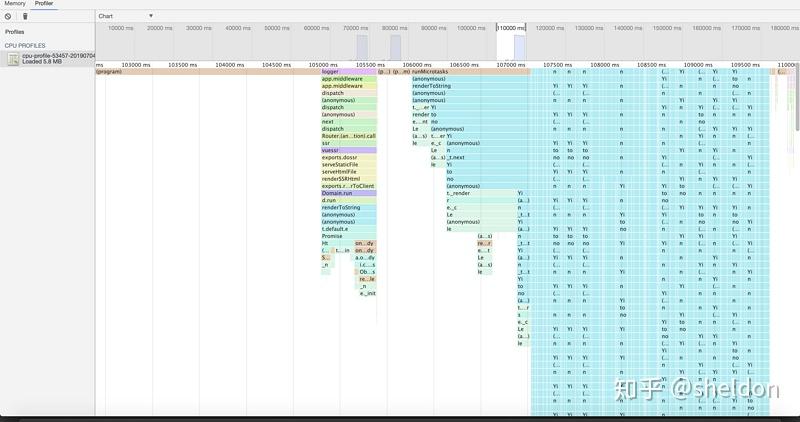
Task: Select the serveHtmlFile flame bar
Action: pyautogui.click(x=349, y=172)
